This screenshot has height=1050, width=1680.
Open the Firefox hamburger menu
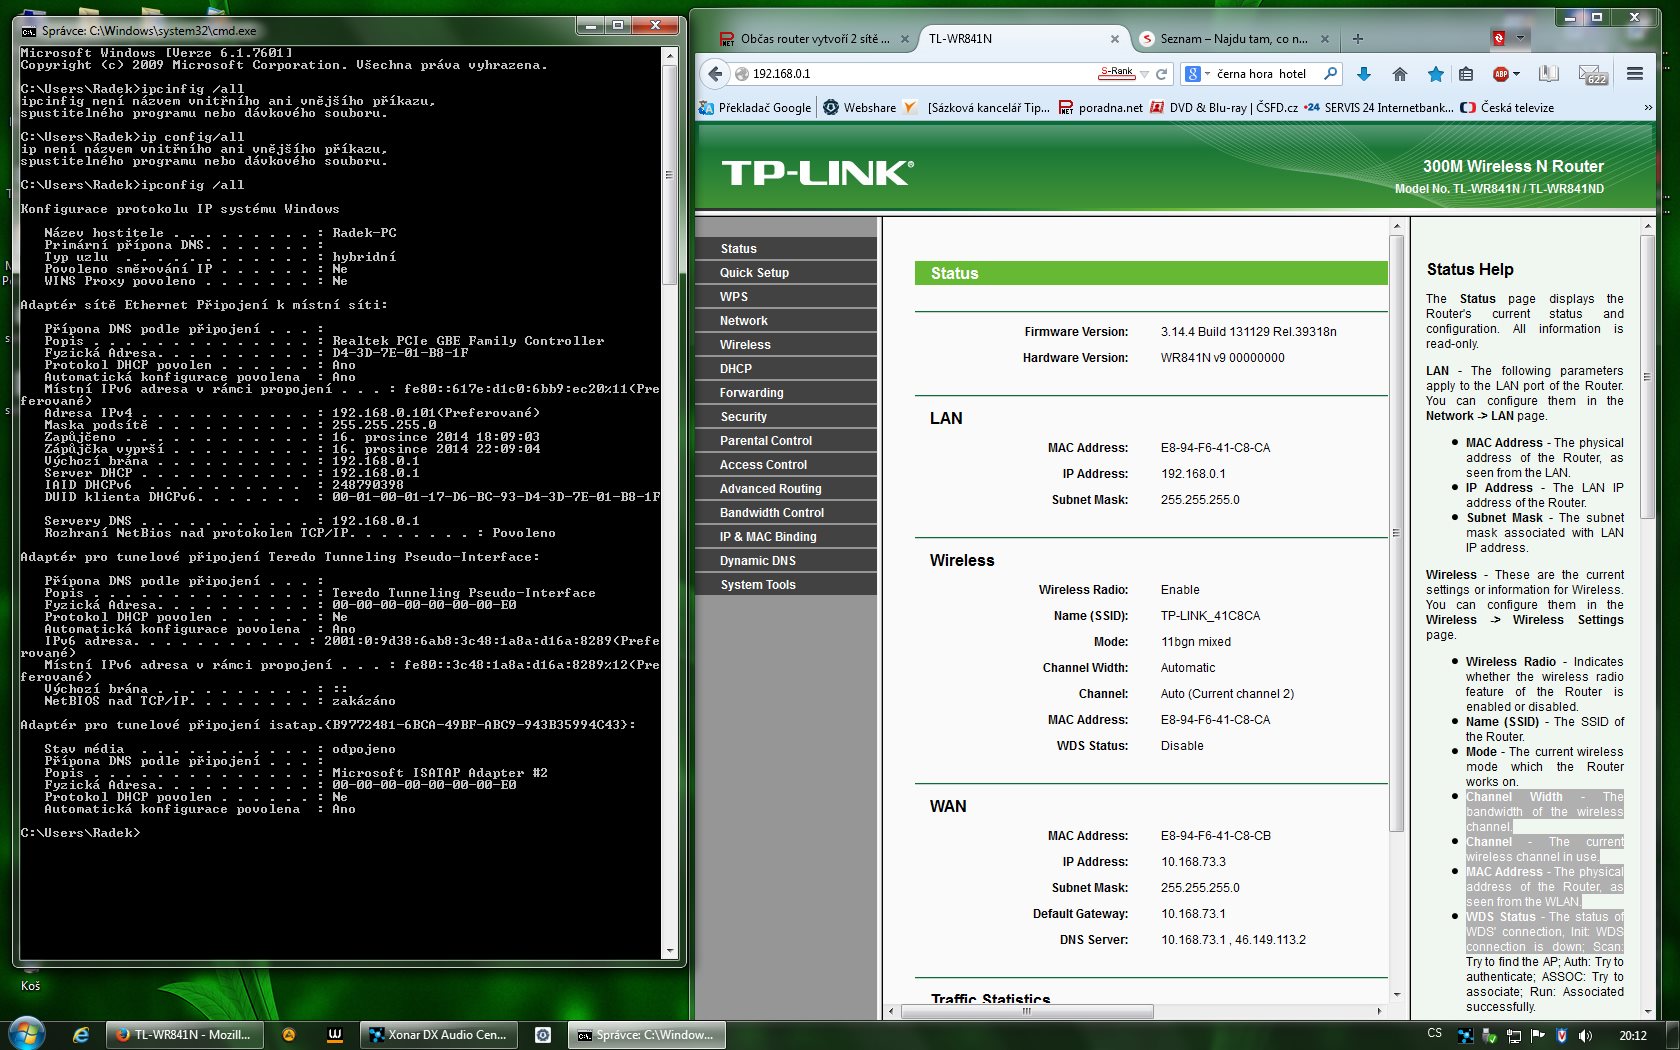tap(1635, 74)
